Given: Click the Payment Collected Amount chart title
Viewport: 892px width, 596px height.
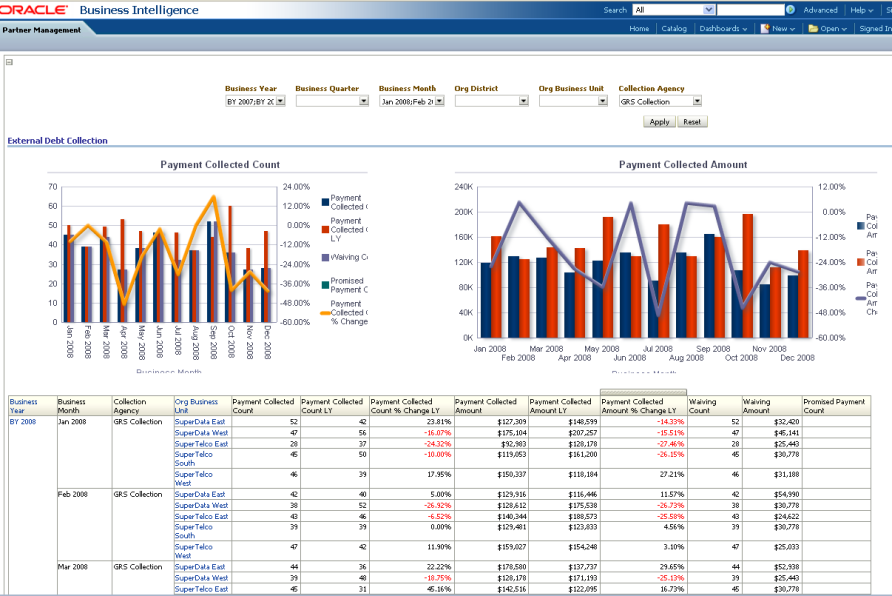Looking at the screenshot, I should (683, 164).
